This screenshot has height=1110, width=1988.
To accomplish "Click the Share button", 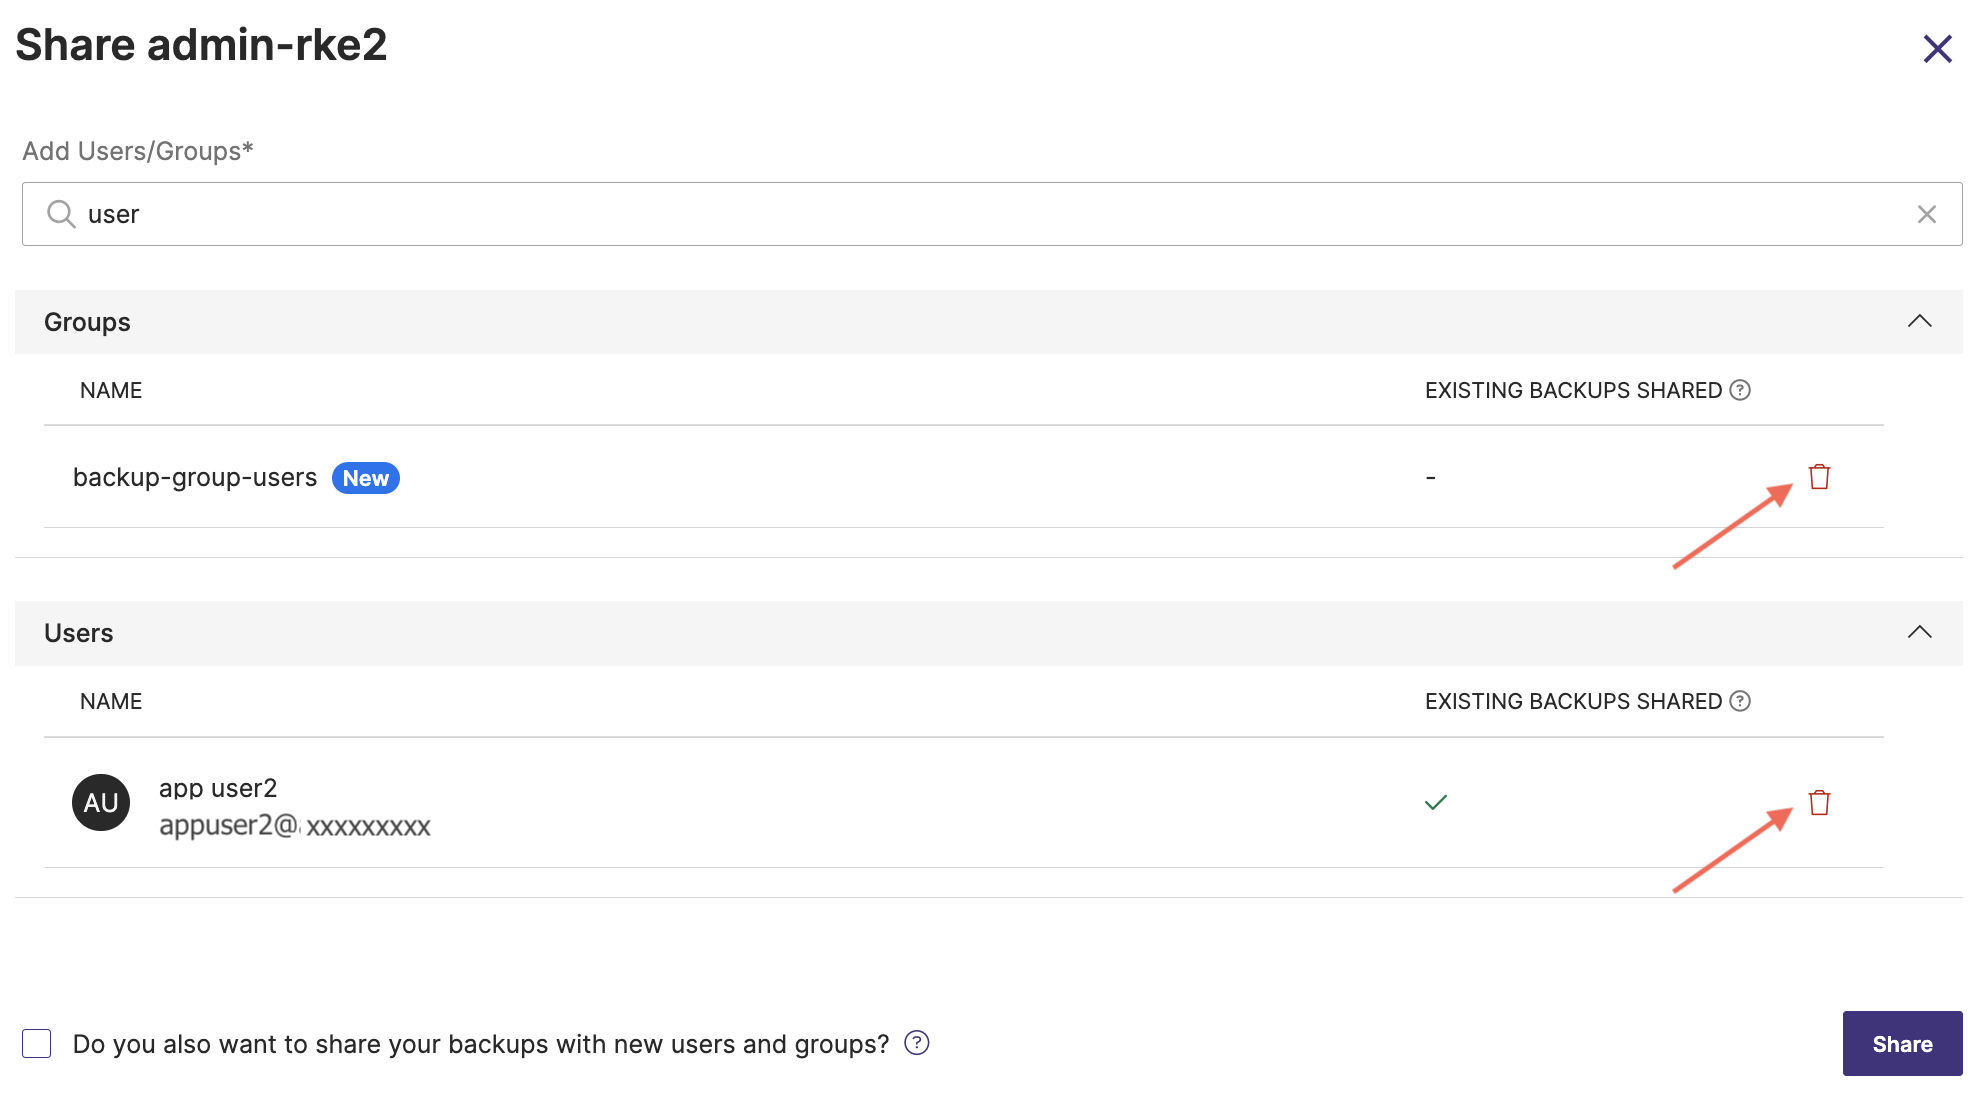I will [1901, 1043].
